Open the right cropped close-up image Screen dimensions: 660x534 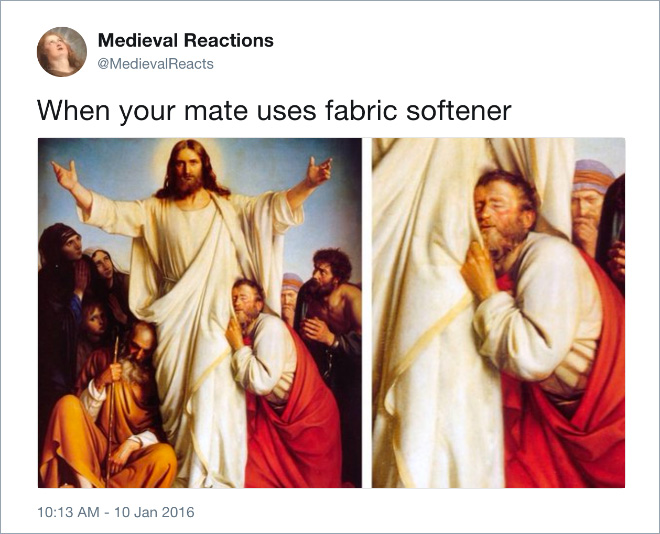pos(498,313)
